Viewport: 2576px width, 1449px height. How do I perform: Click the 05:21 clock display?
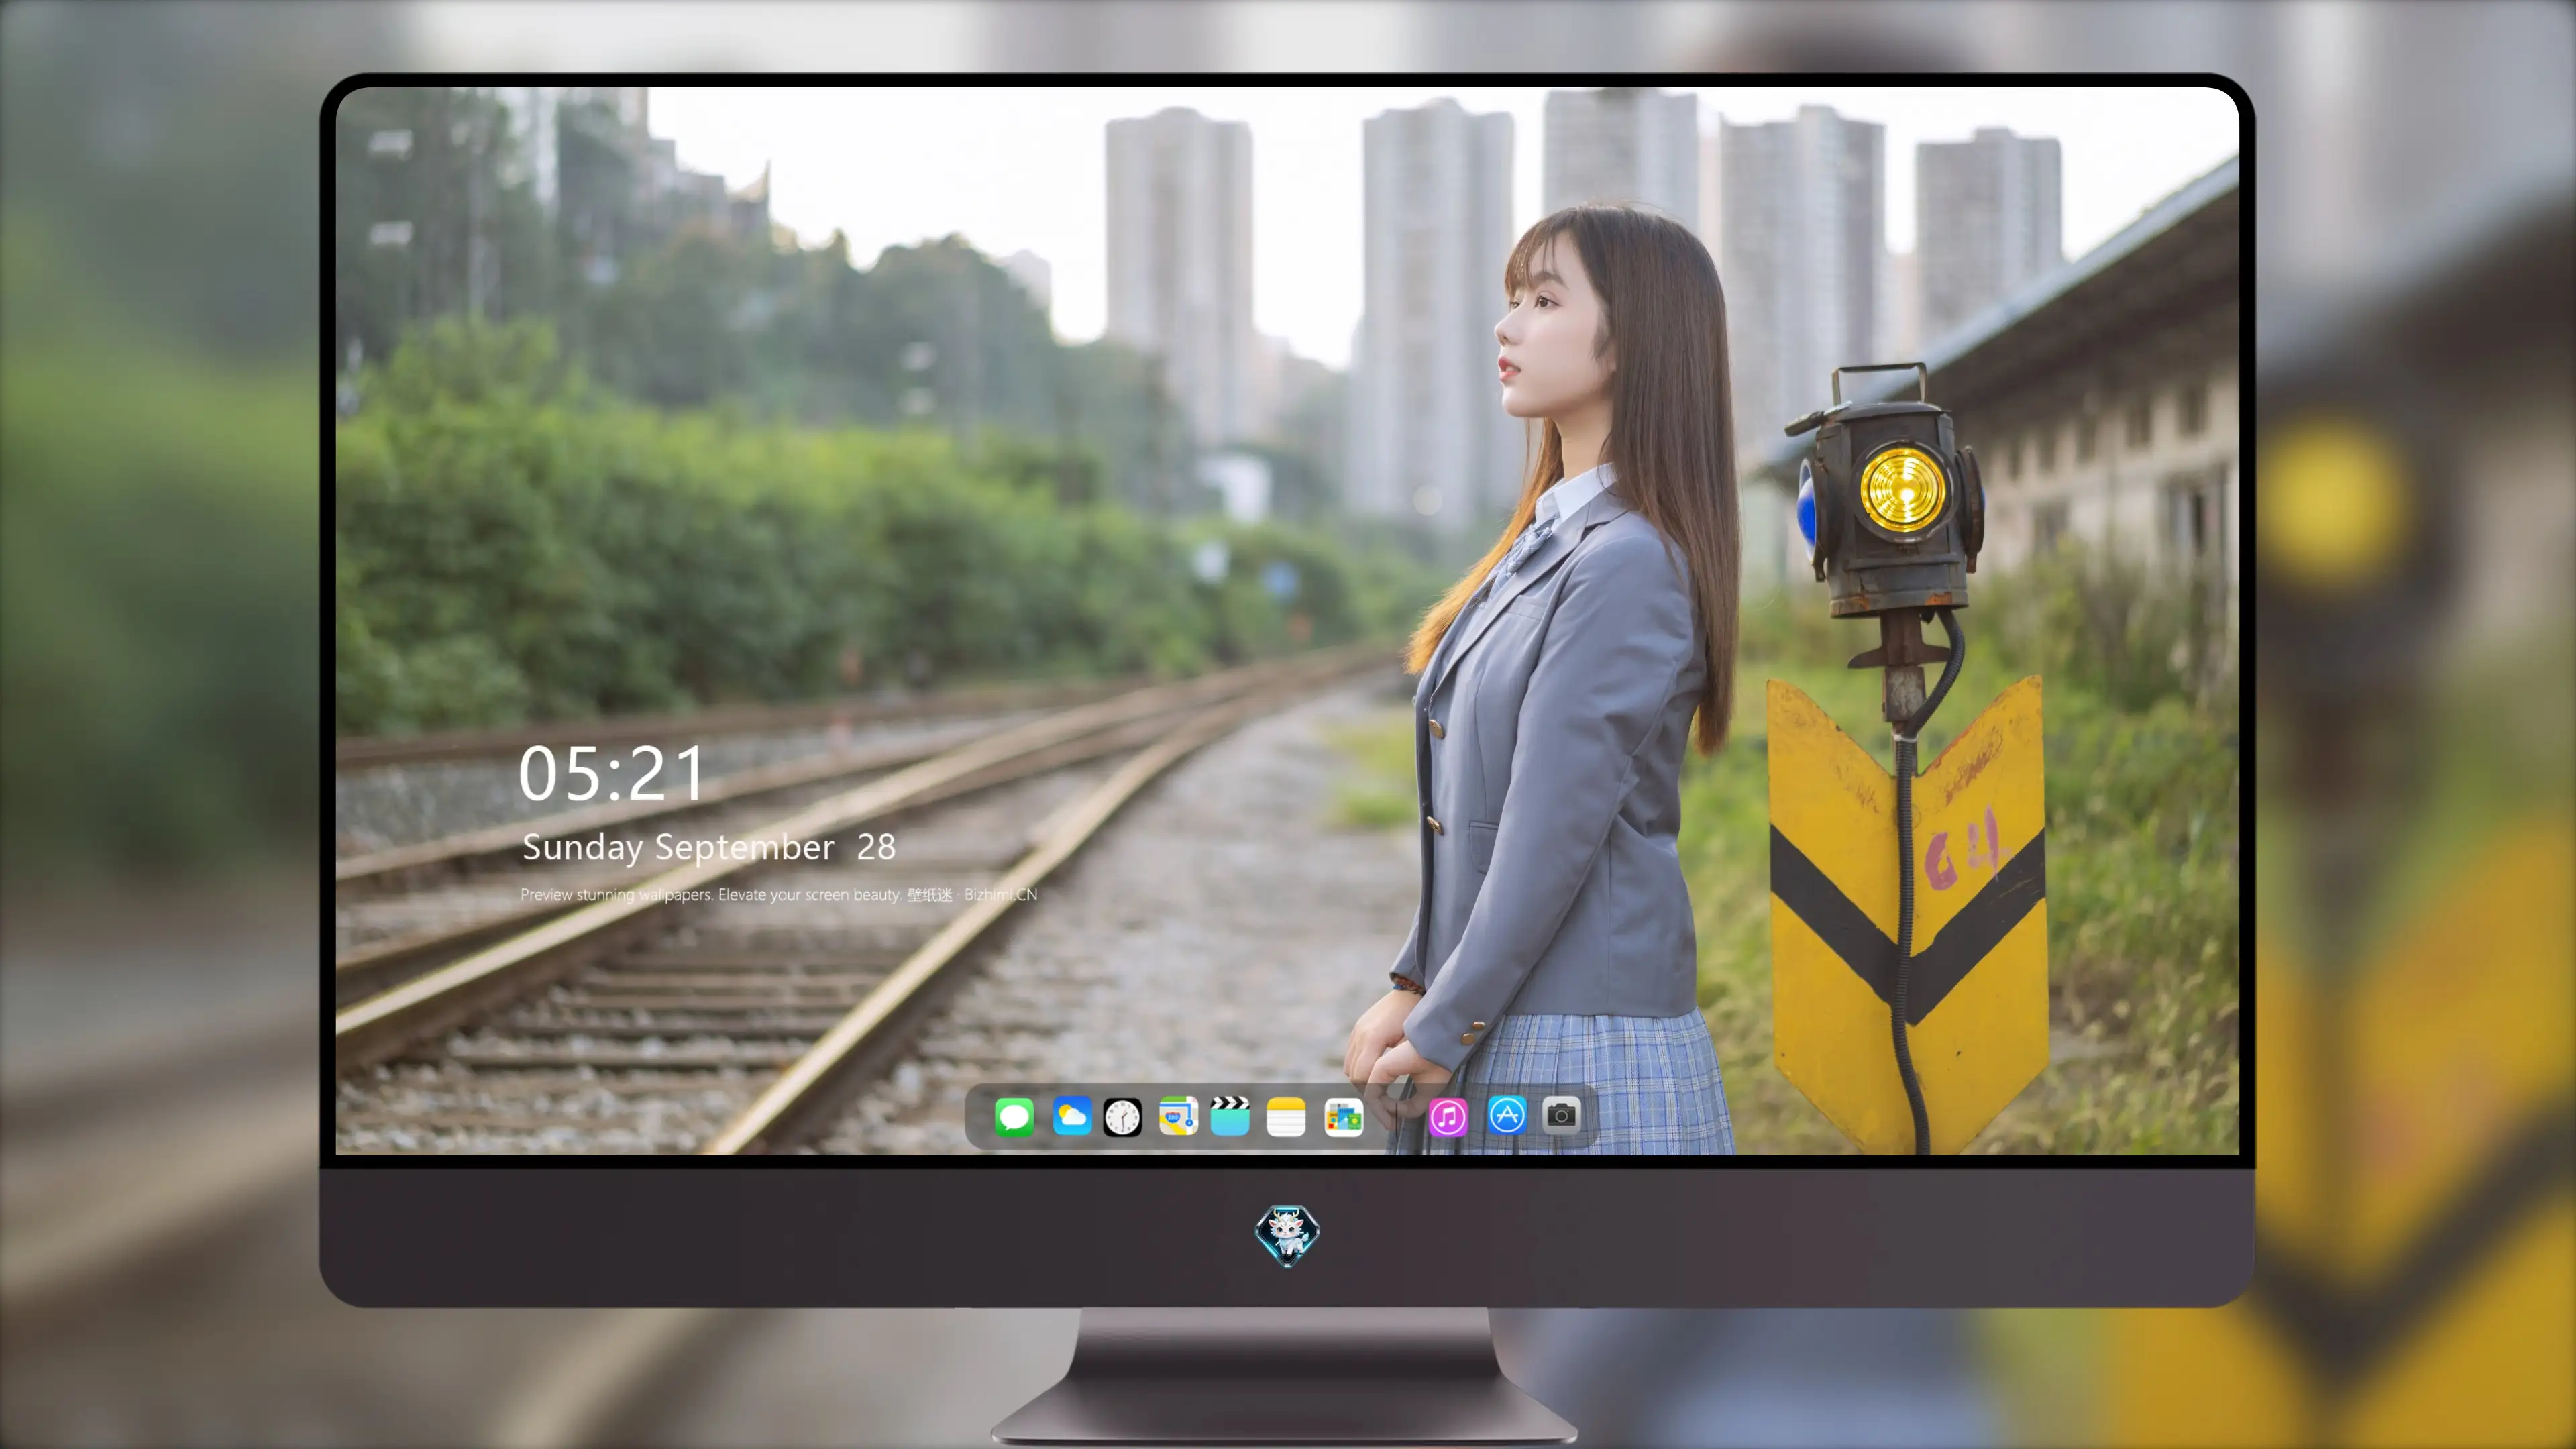[611, 774]
